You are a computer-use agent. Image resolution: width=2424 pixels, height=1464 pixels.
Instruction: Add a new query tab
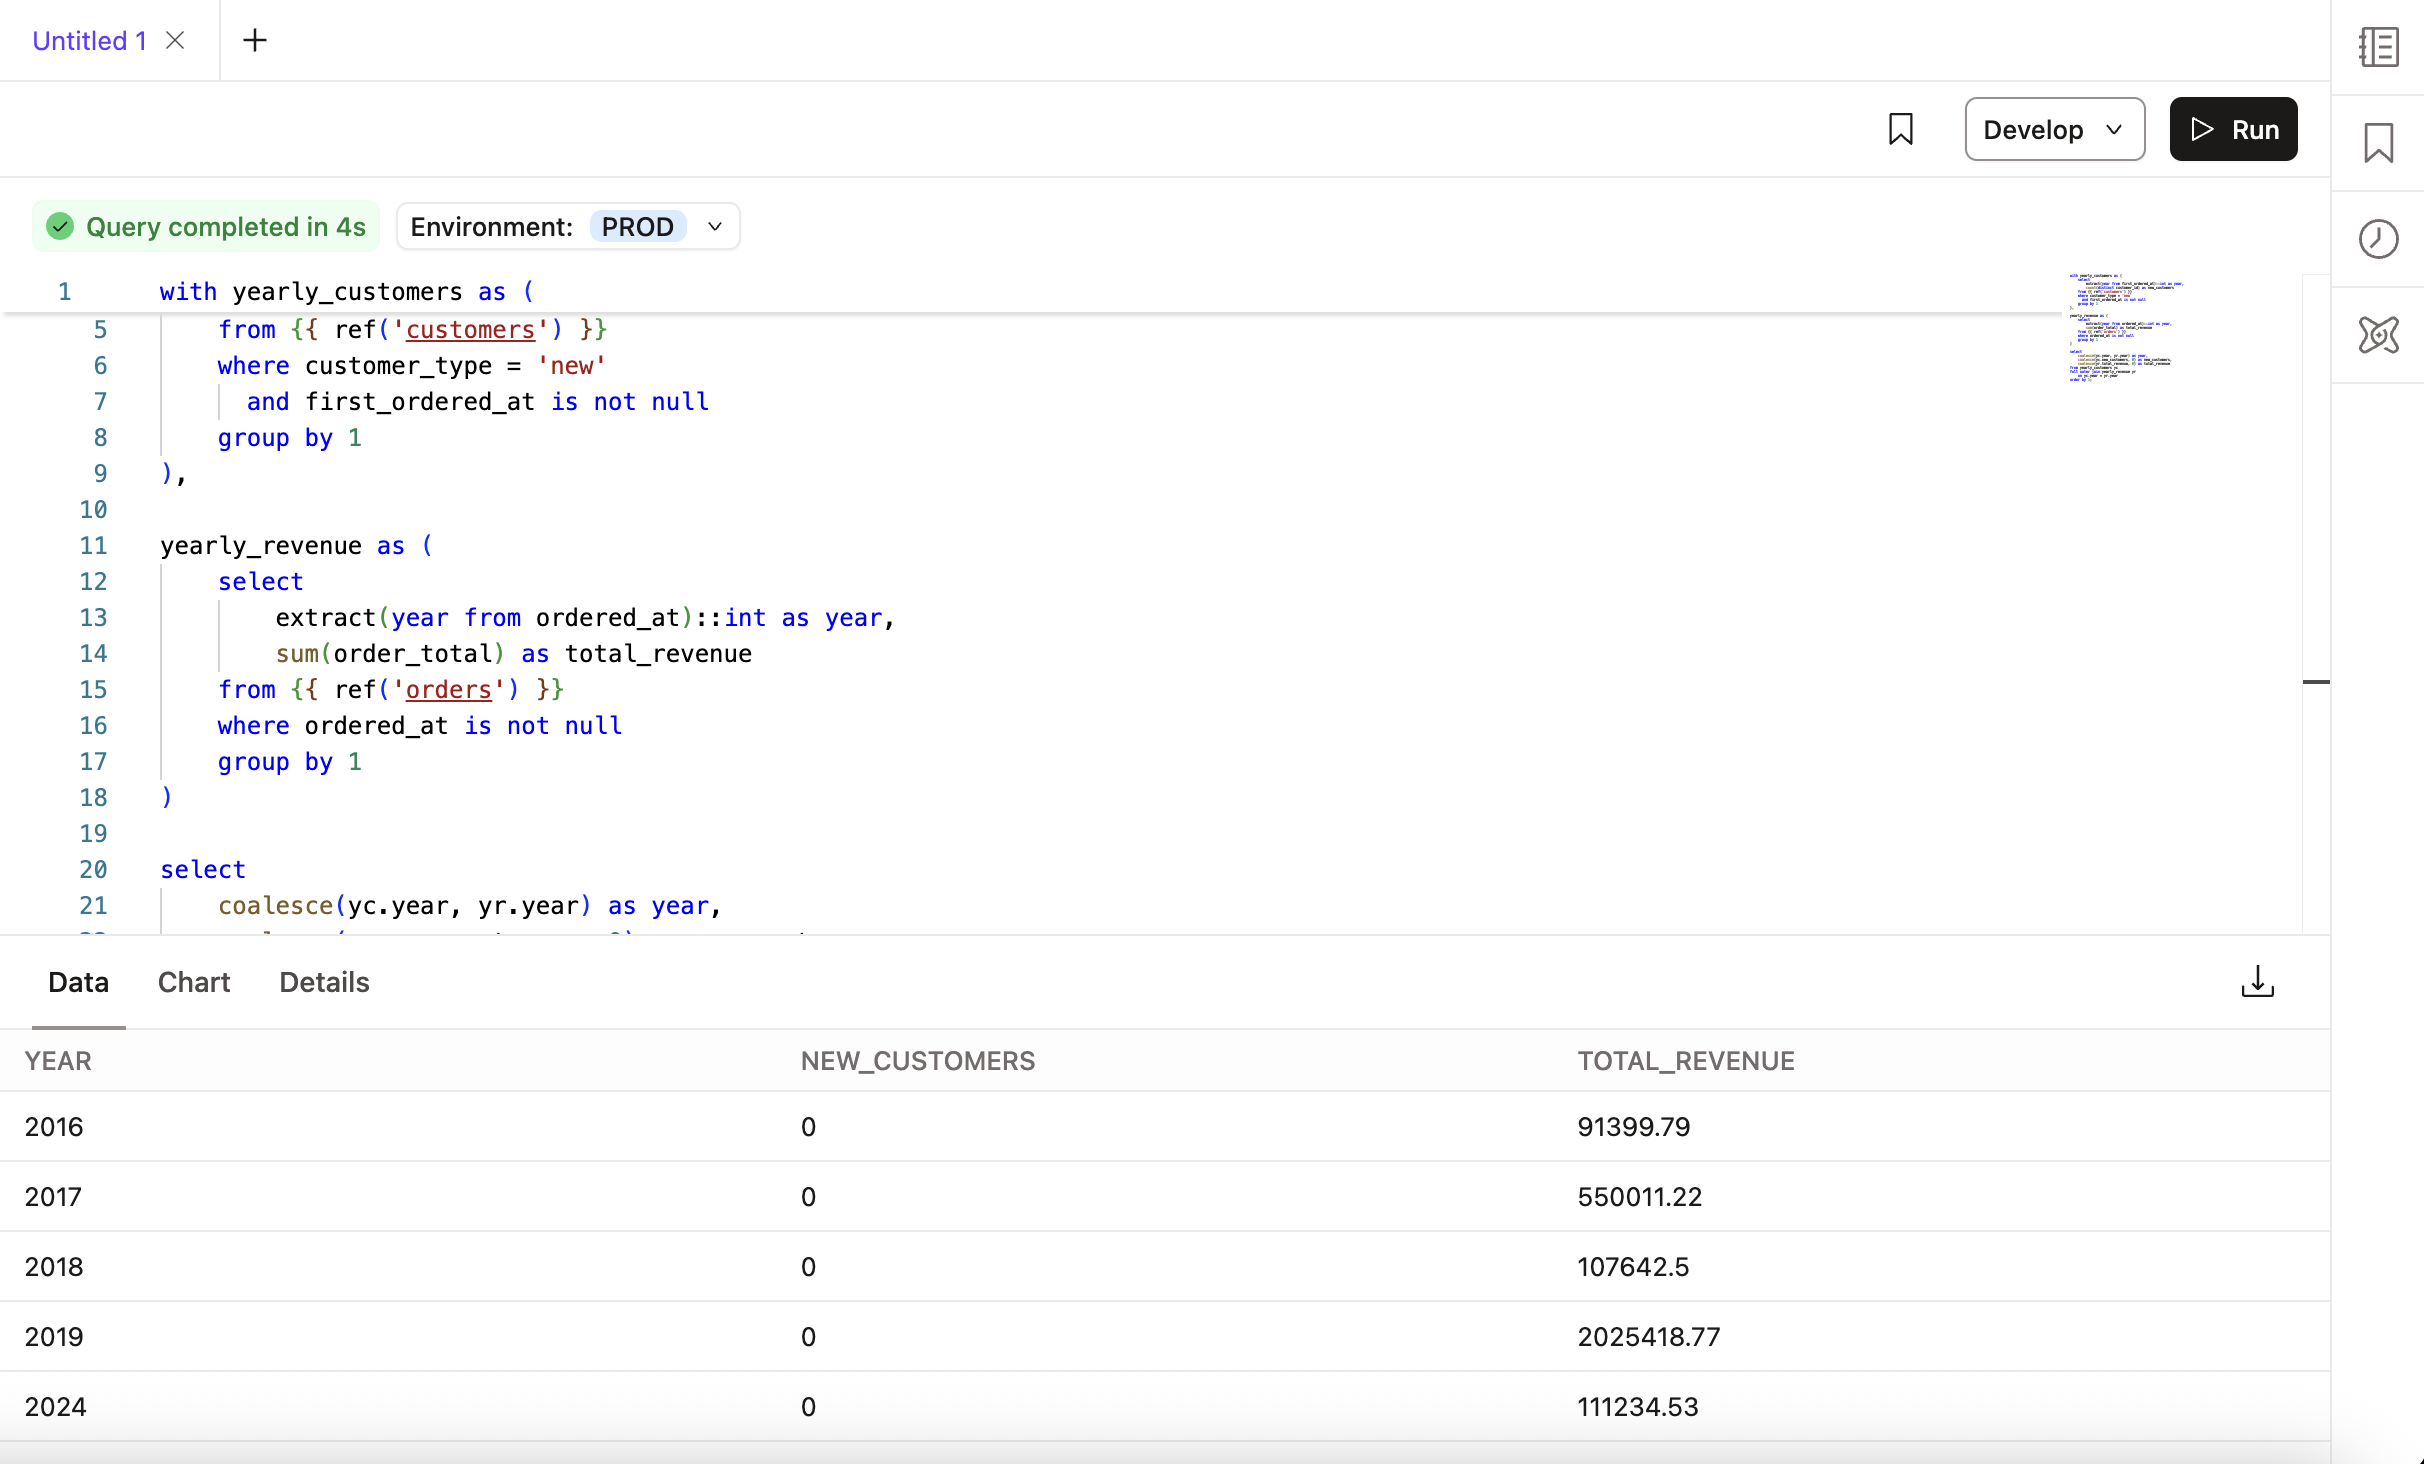(255, 40)
